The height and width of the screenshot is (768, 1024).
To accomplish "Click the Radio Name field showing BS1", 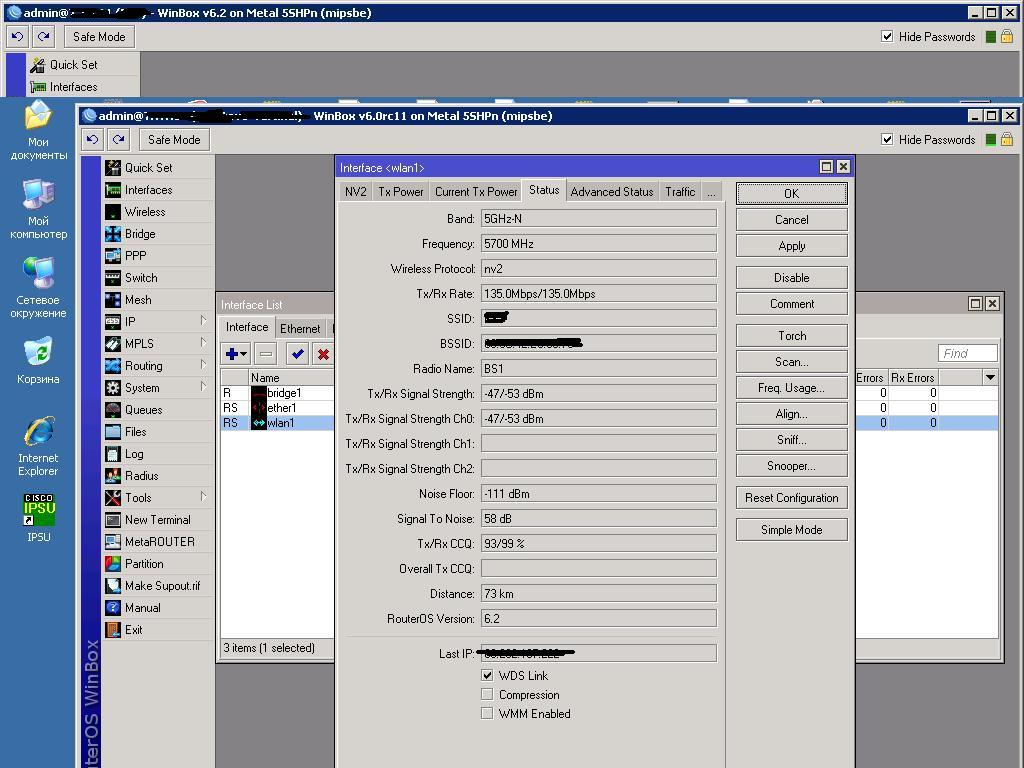I will [x=599, y=368].
